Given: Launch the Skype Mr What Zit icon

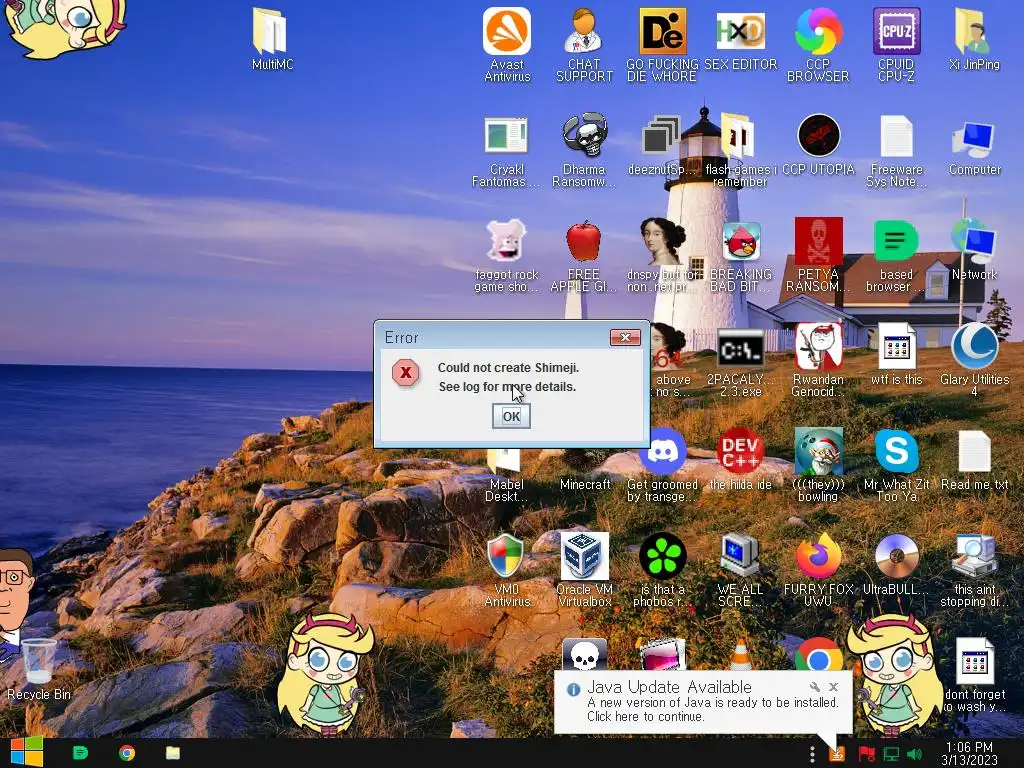Looking at the screenshot, I should click(x=896, y=466).
